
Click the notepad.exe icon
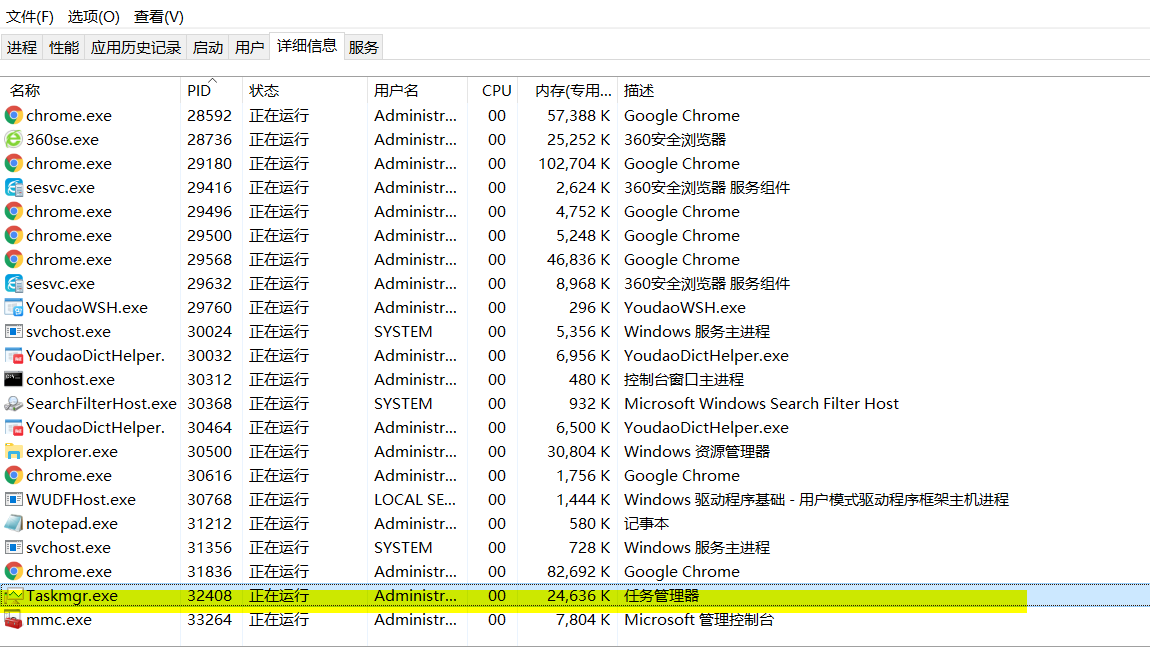tap(13, 524)
